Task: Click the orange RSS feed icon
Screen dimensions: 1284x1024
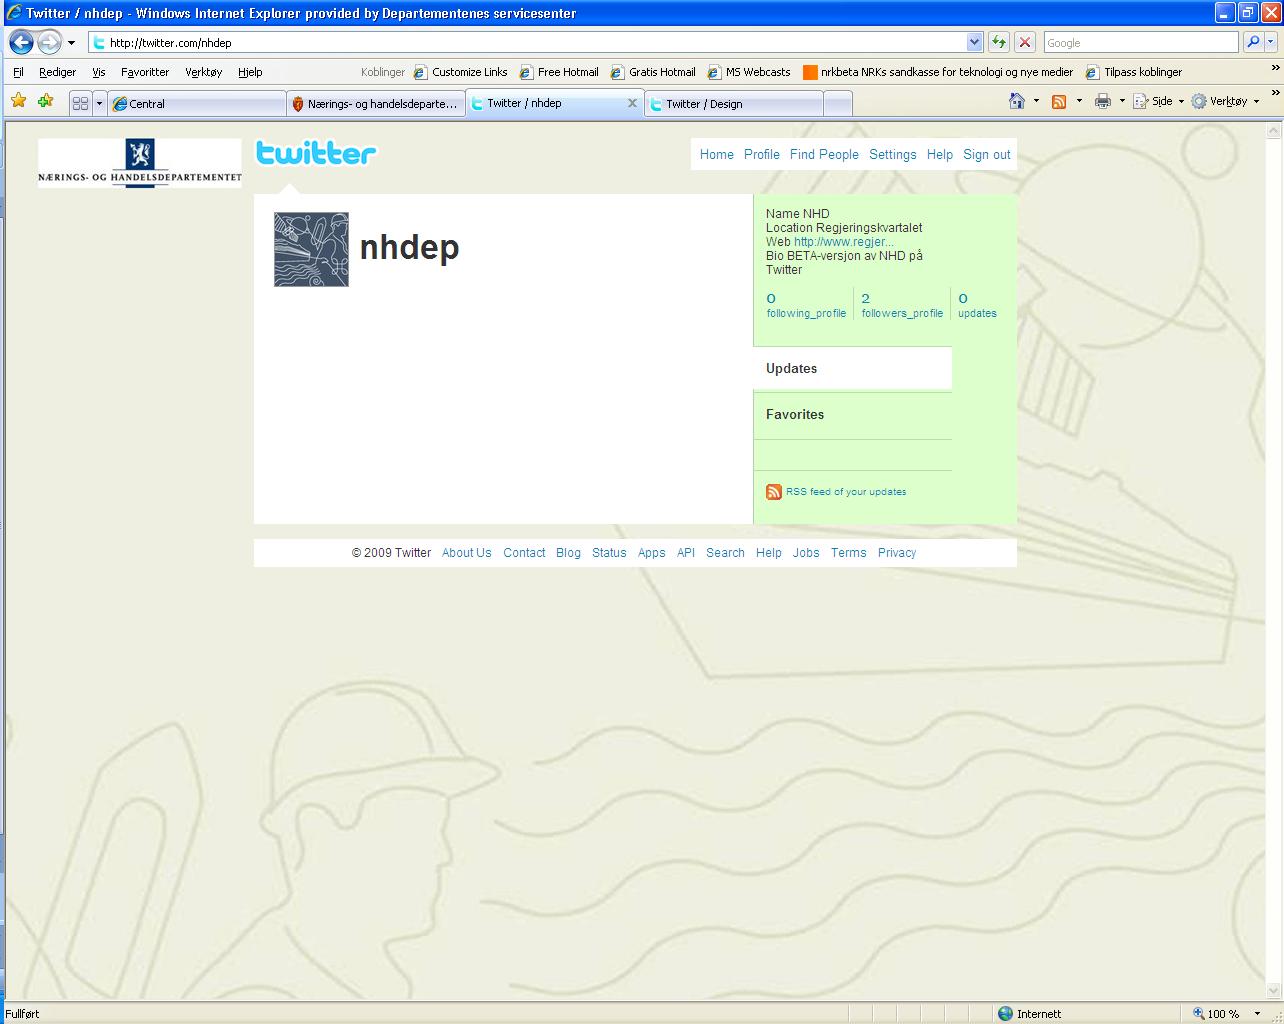Action: tap(774, 492)
